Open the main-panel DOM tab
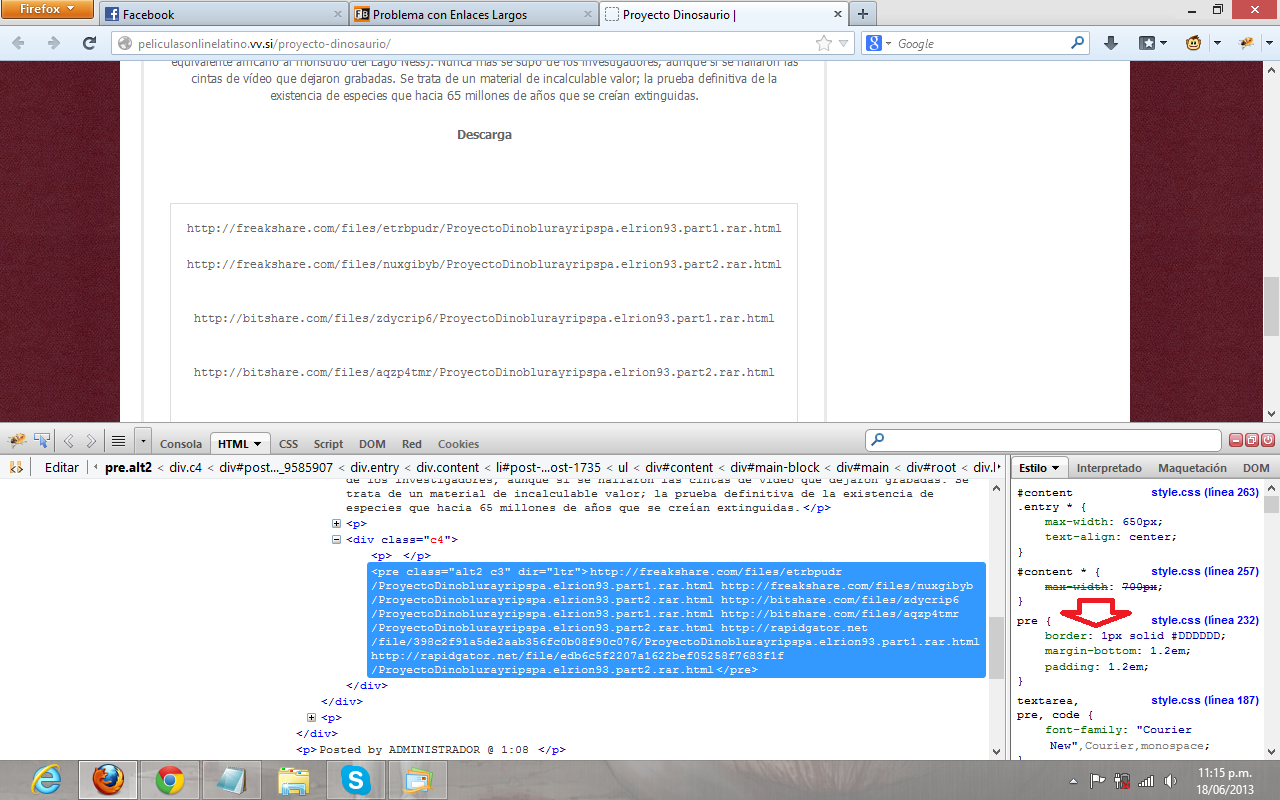Screen dimensions: 1280x800 tap(372, 444)
